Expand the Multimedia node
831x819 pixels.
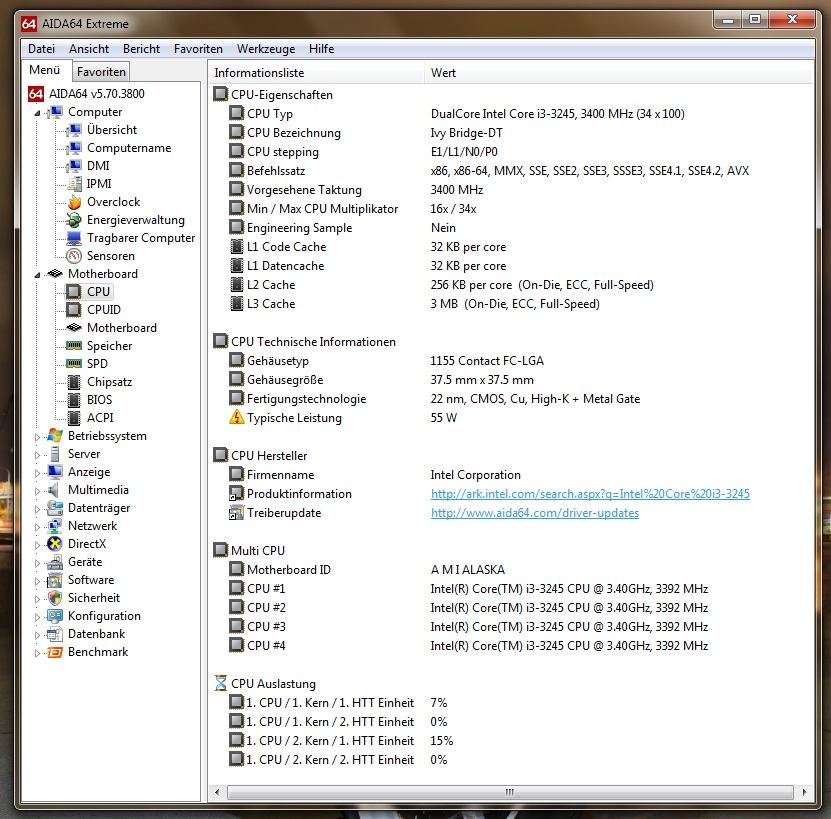tap(37, 491)
